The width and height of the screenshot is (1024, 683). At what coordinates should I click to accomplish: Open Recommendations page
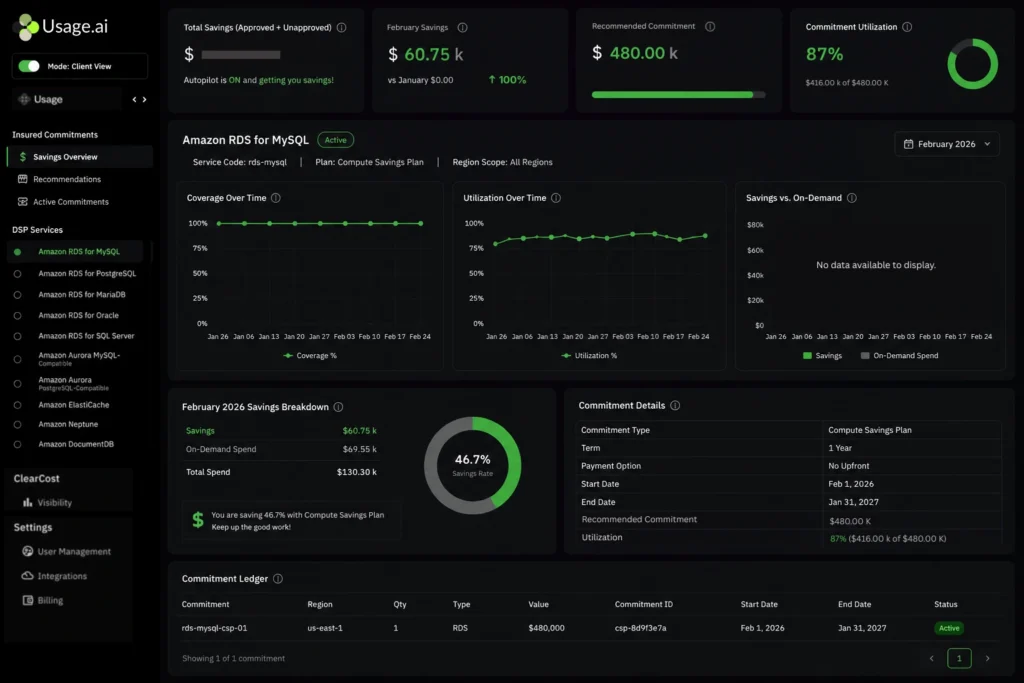67,179
